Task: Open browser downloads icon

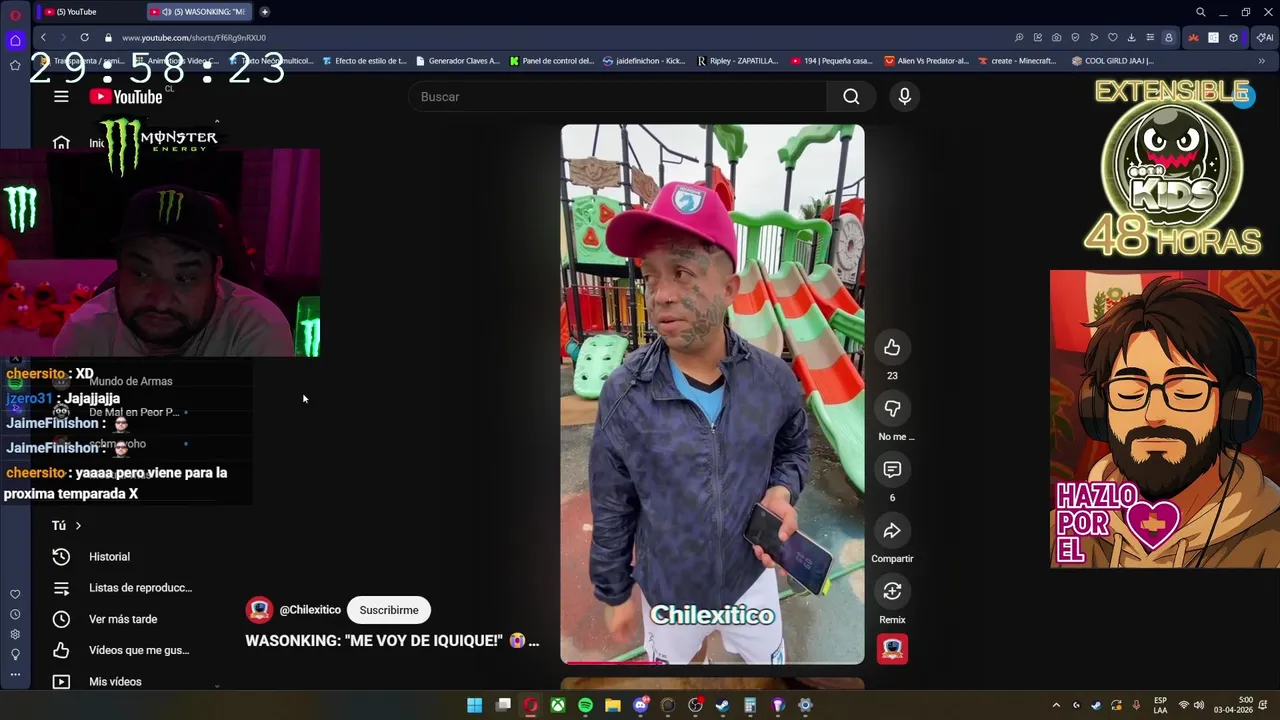Action: click(1131, 37)
